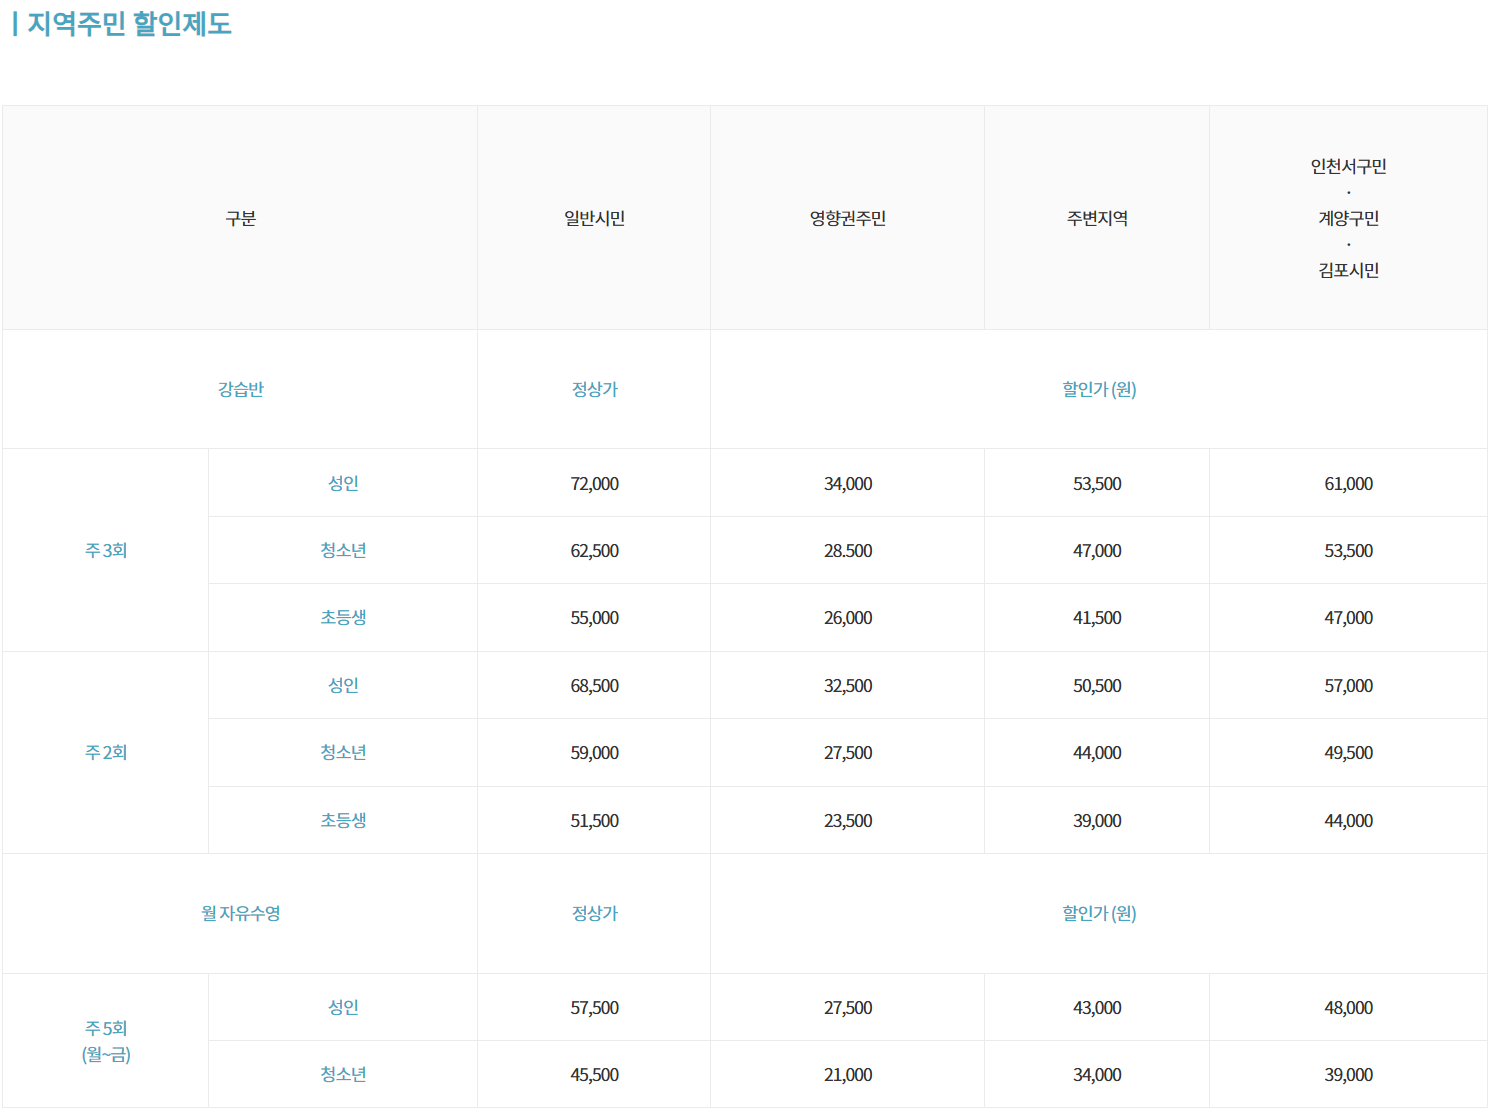Click the 48,000 price cell

[x=1348, y=1008]
